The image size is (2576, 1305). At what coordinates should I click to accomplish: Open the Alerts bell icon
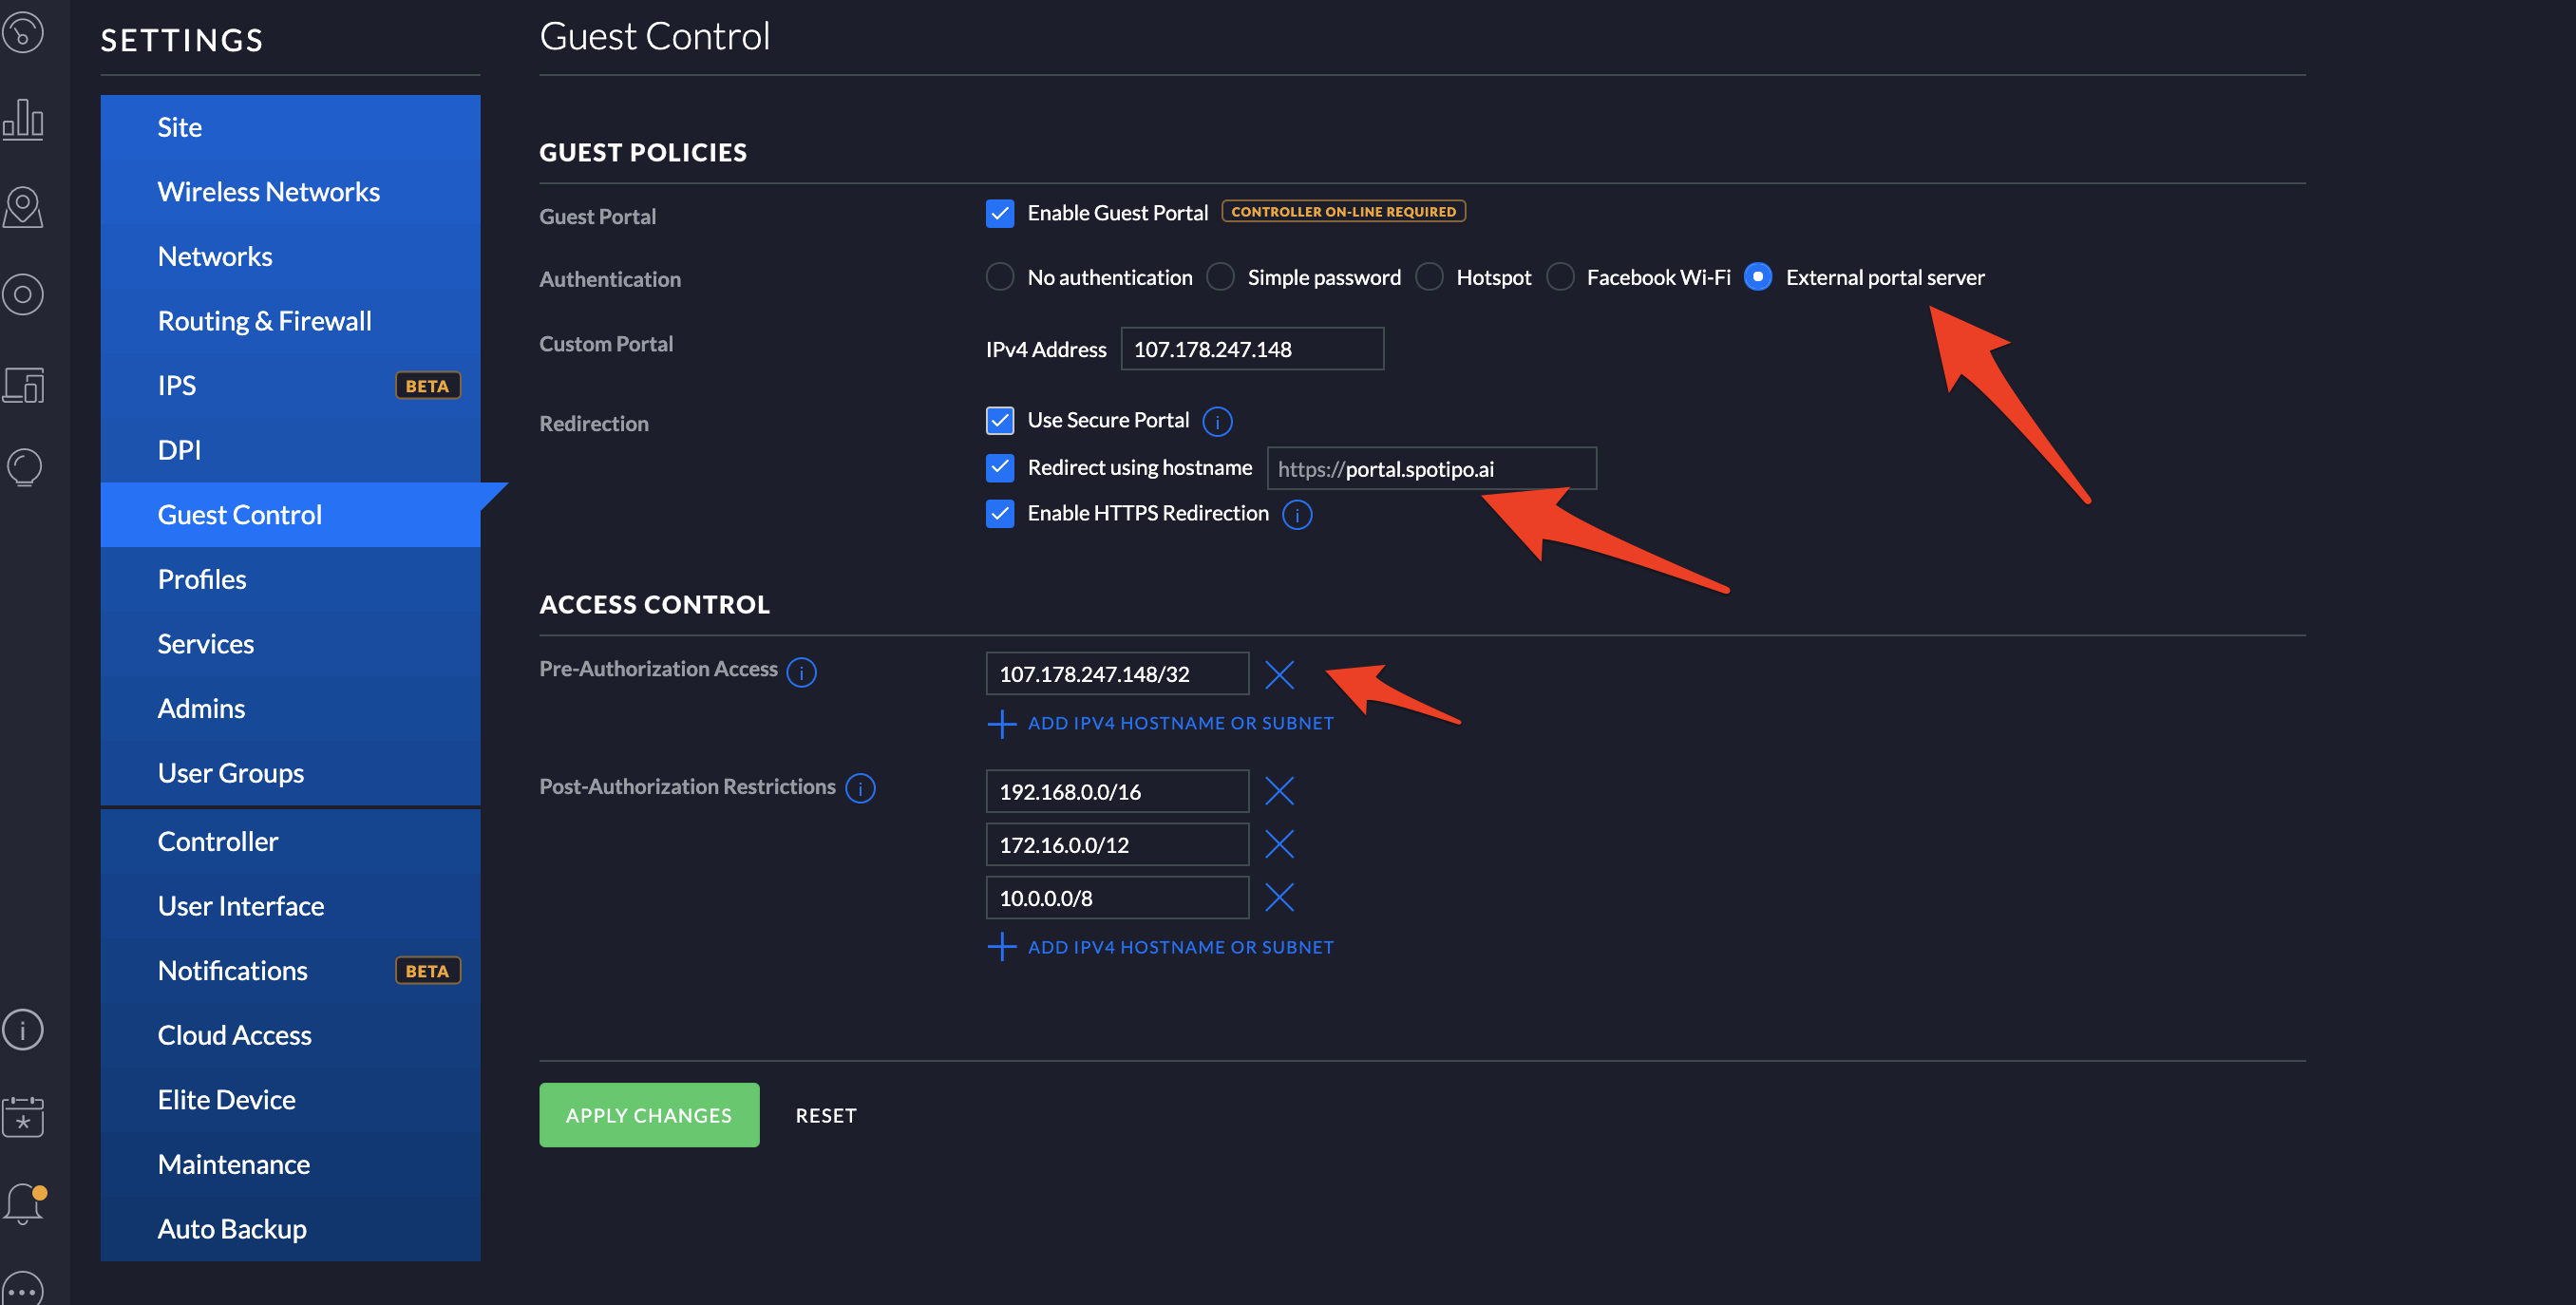(23, 1203)
